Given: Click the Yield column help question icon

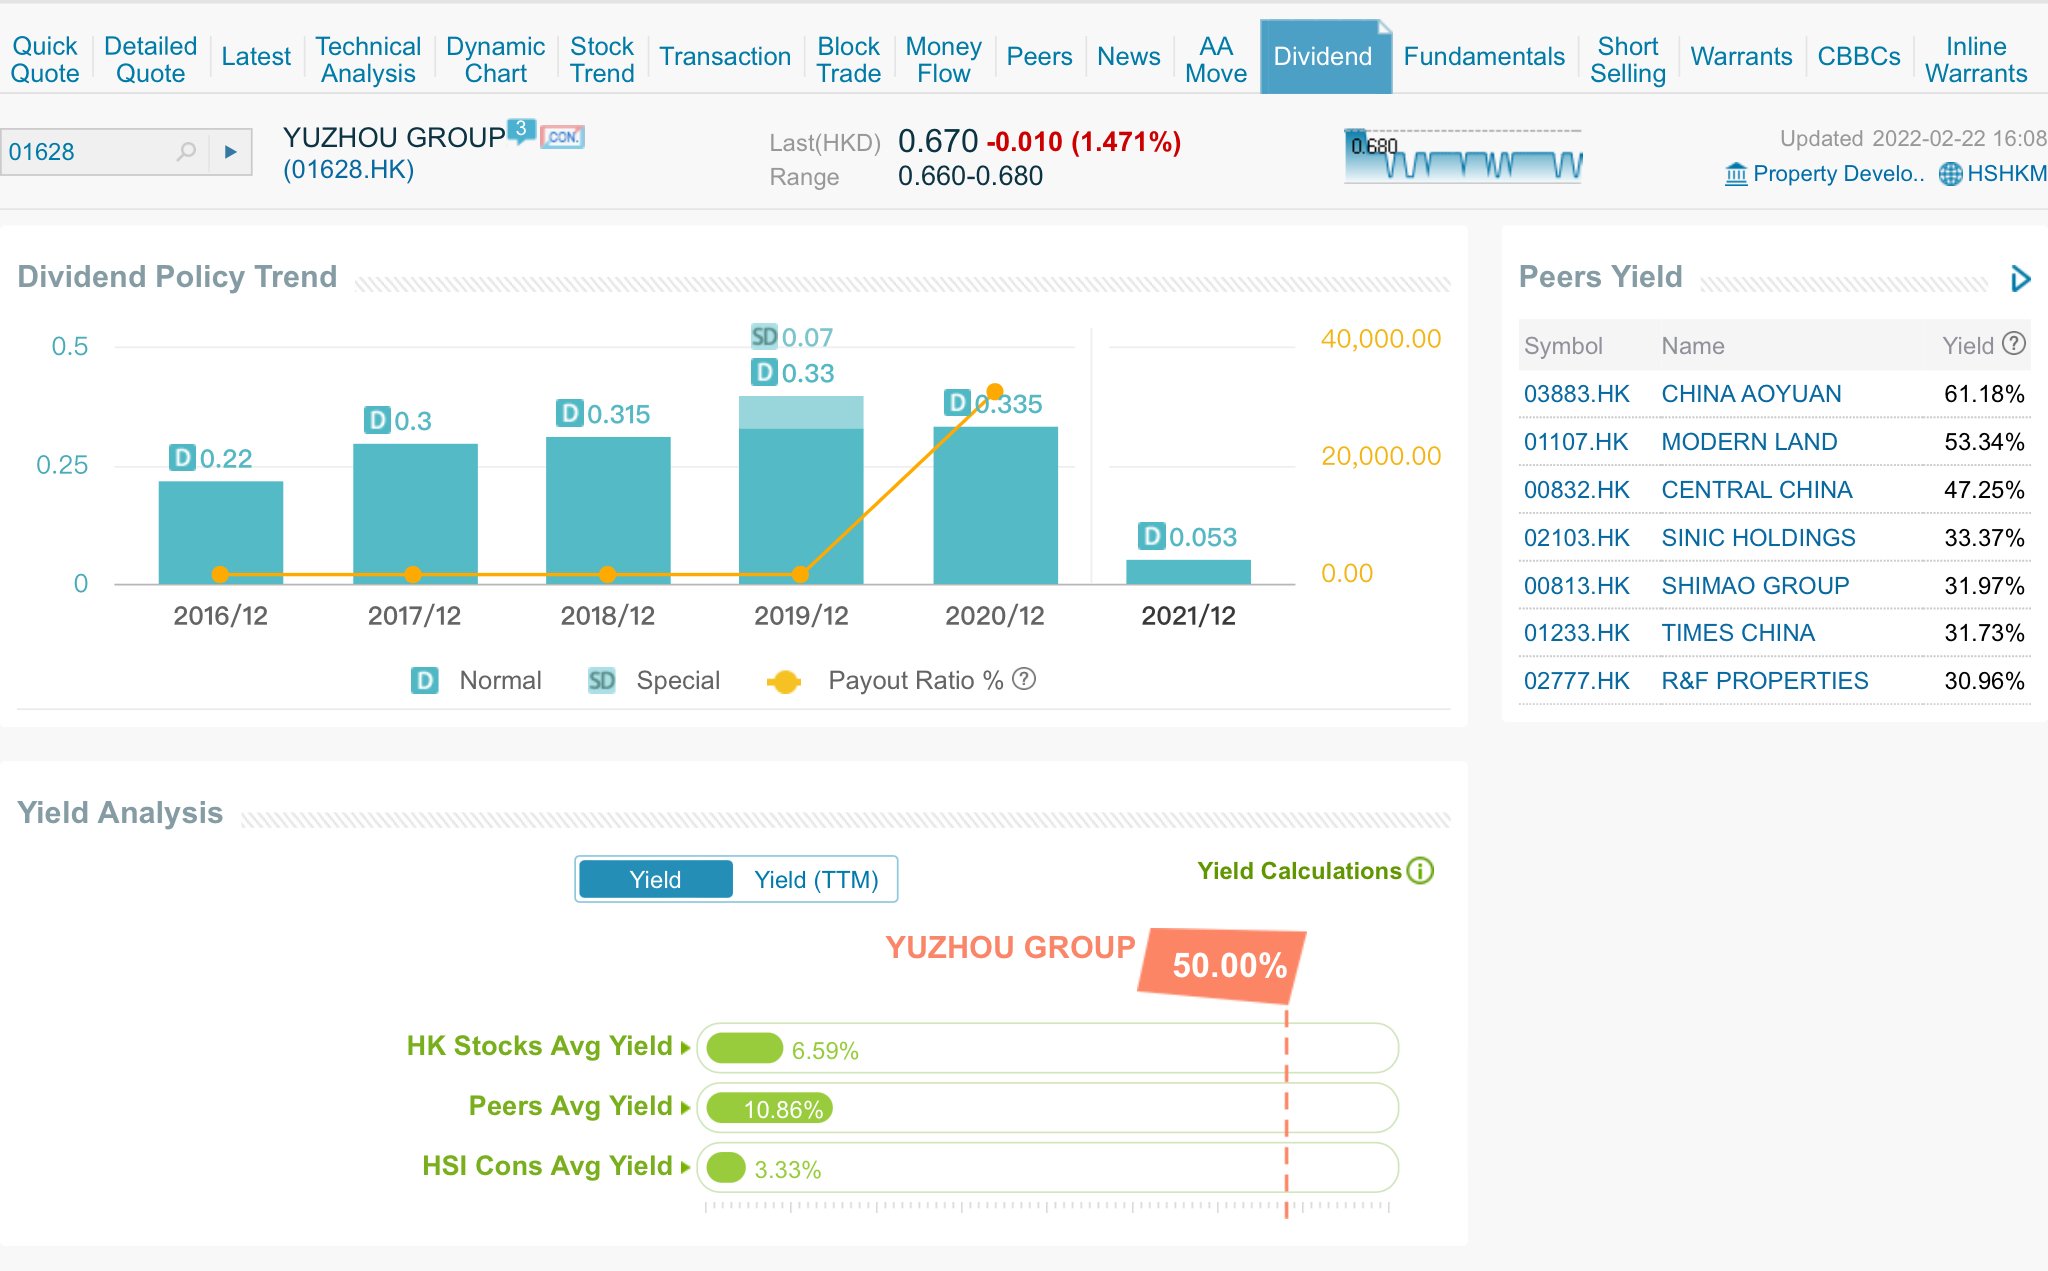Looking at the screenshot, I should coord(2014,344).
